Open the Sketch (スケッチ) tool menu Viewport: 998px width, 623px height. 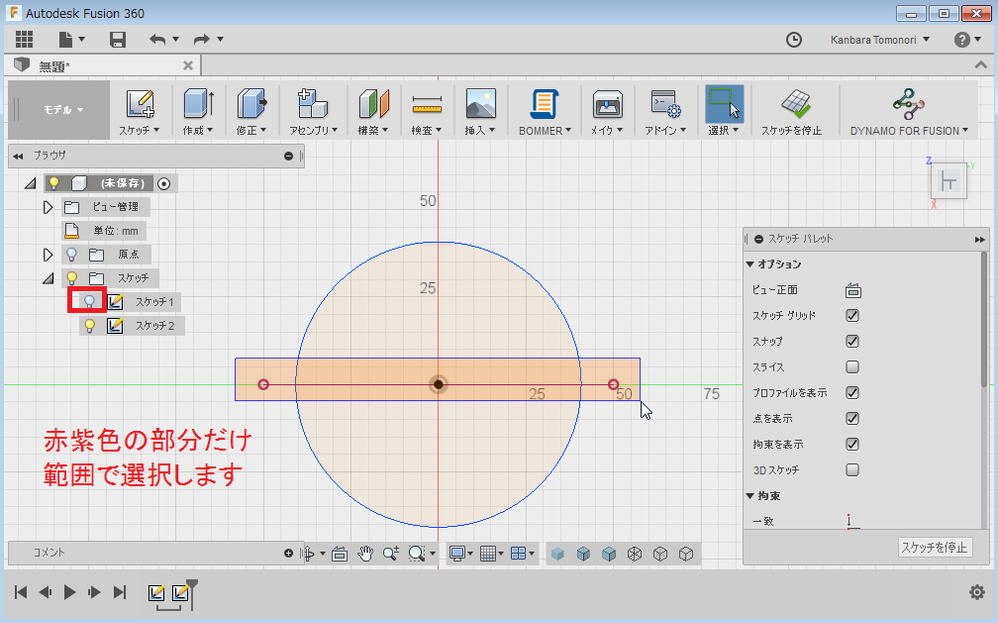click(x=139, y=111)
